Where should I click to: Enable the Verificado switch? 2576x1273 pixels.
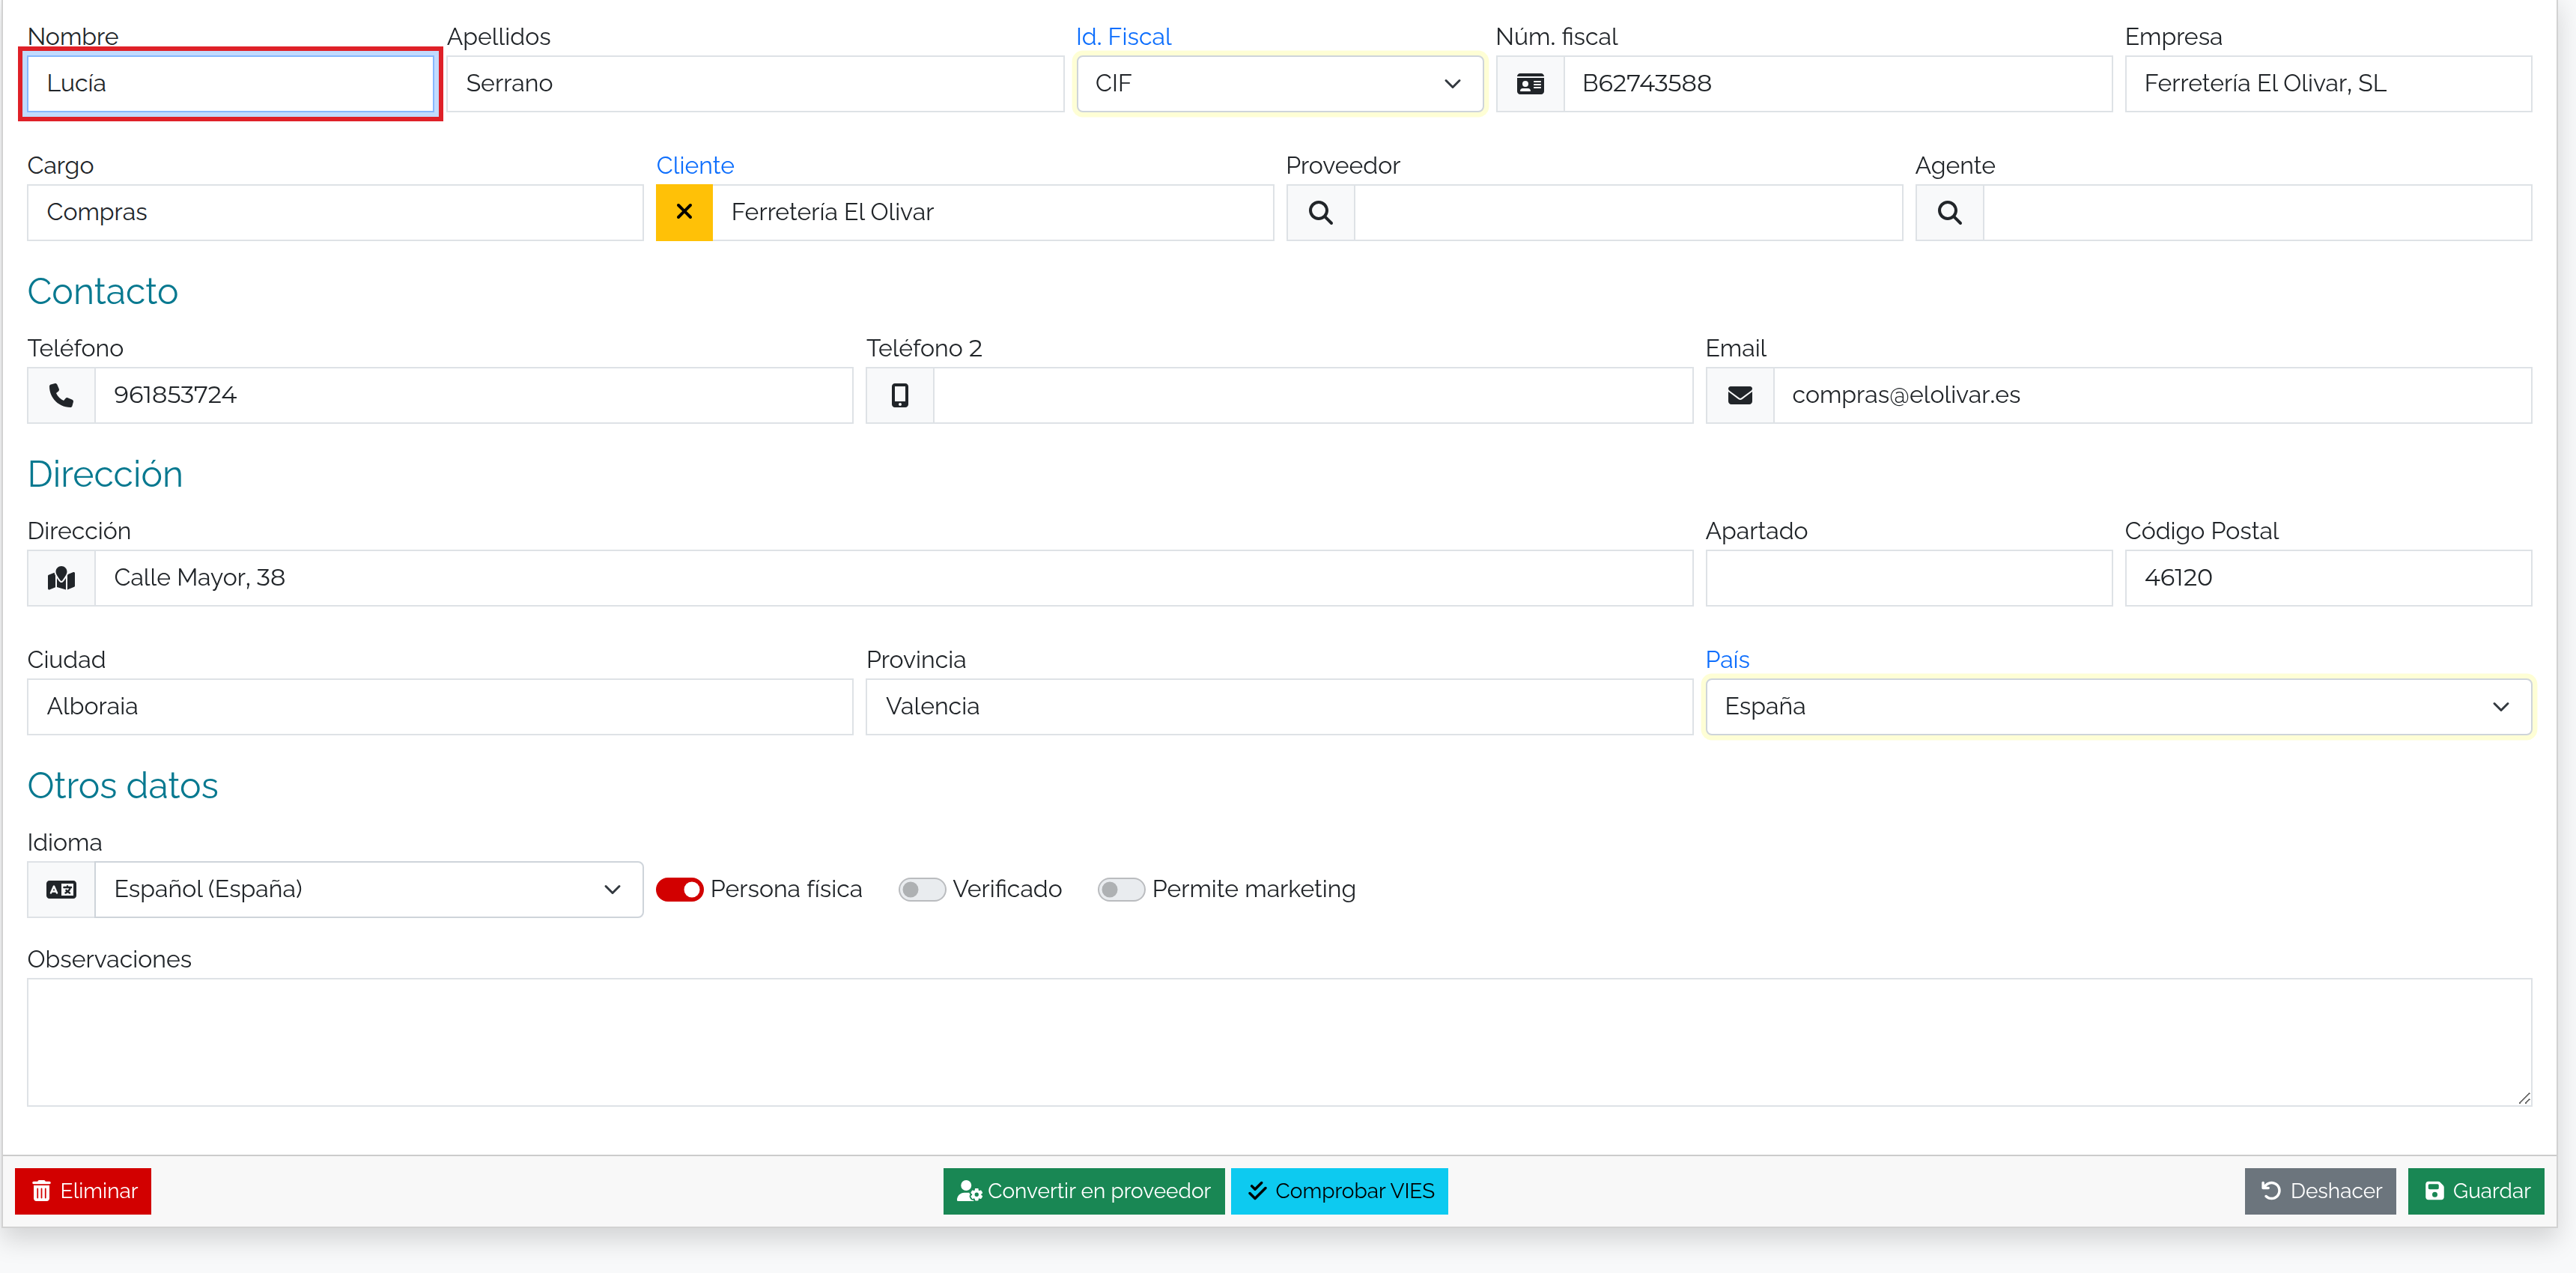click(921, 889)
